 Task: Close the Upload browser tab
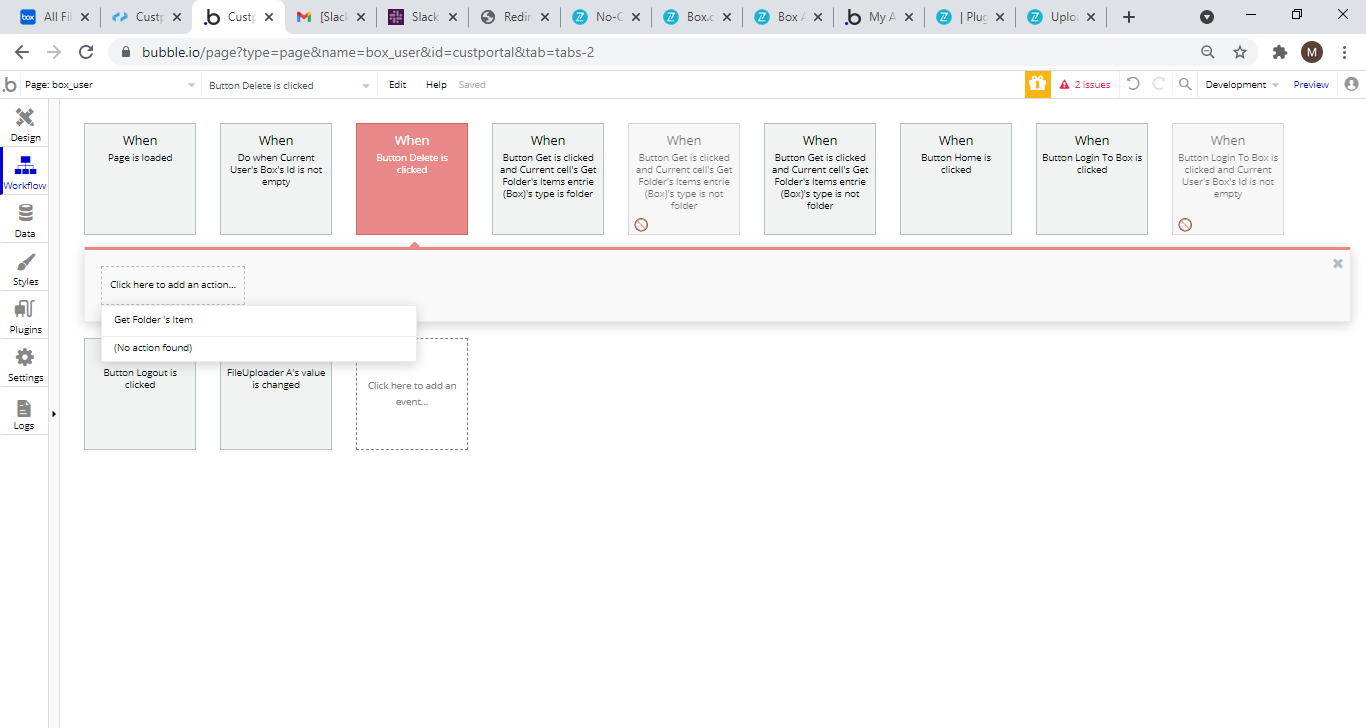(1089, 17)
